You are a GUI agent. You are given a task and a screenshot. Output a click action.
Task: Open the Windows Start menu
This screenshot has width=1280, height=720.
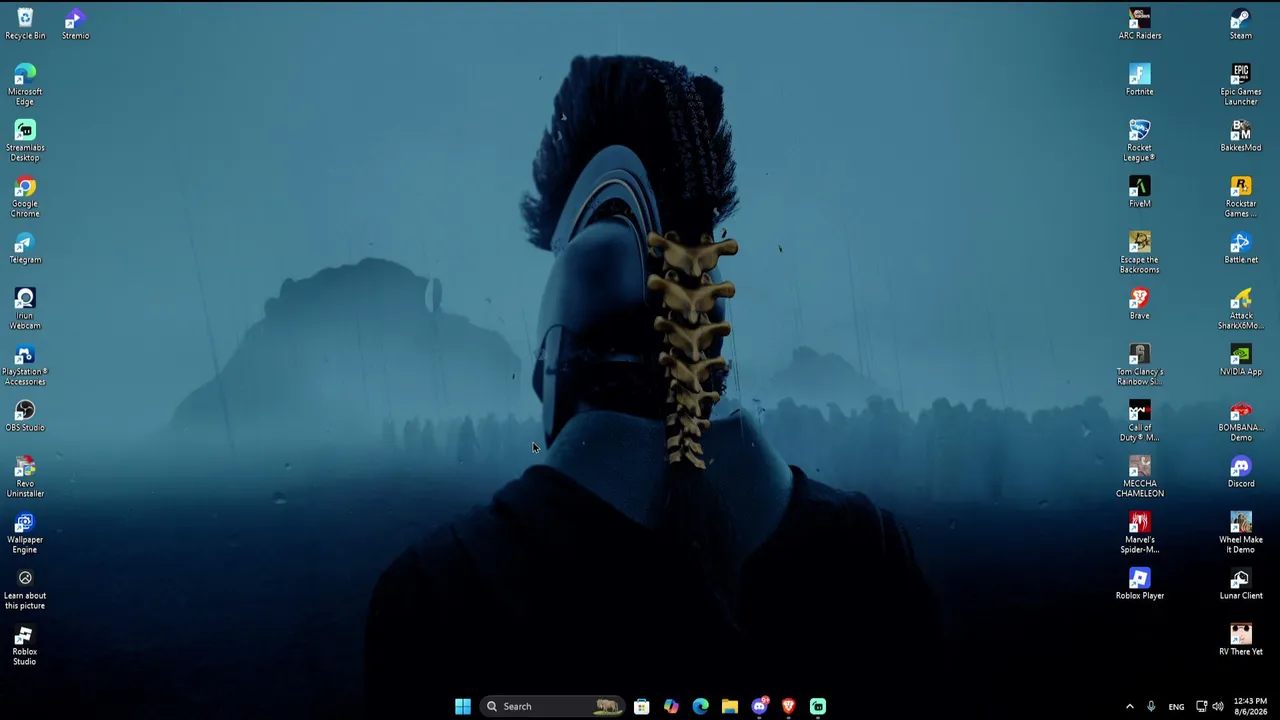463,706
